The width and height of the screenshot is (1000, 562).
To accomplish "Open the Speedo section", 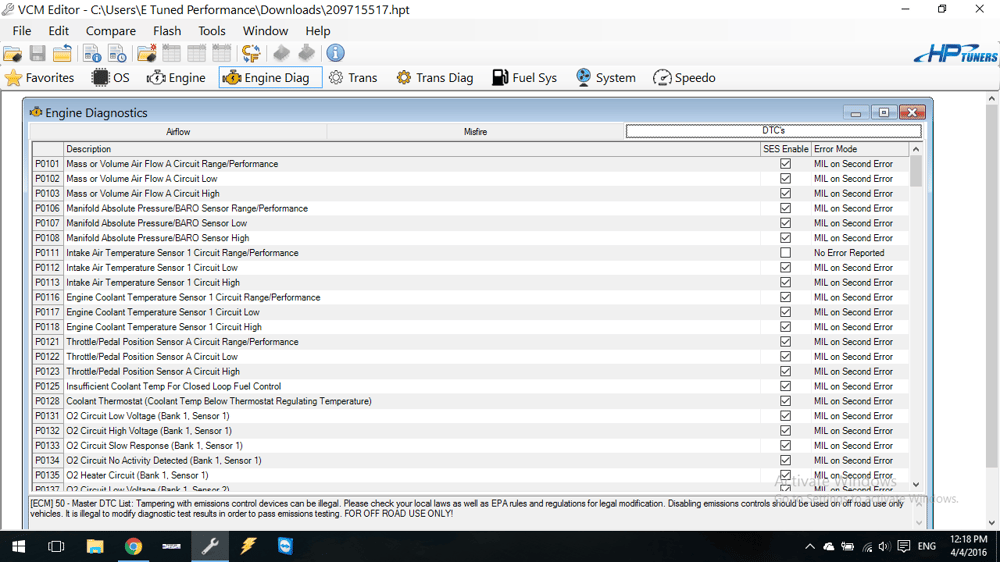I will click(x=684, y=78).
